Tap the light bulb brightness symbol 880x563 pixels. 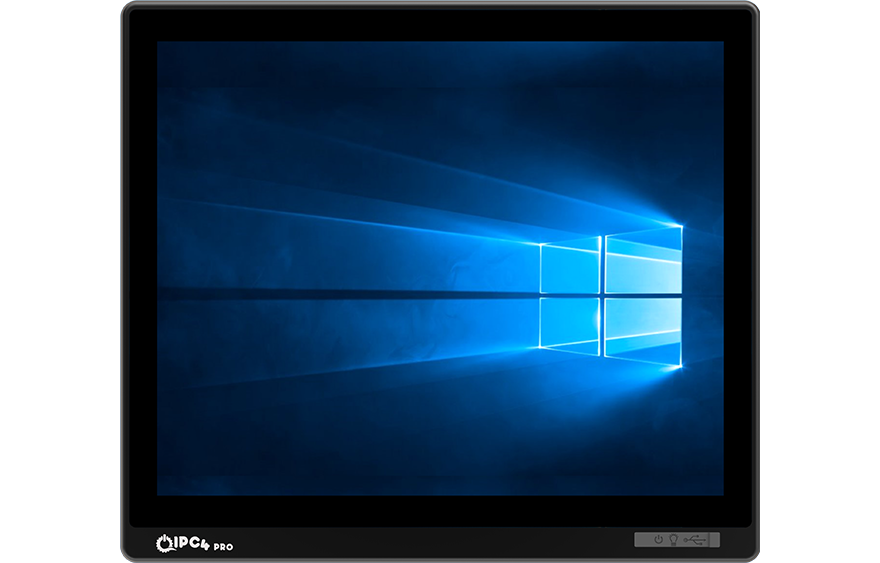[673, 540]
